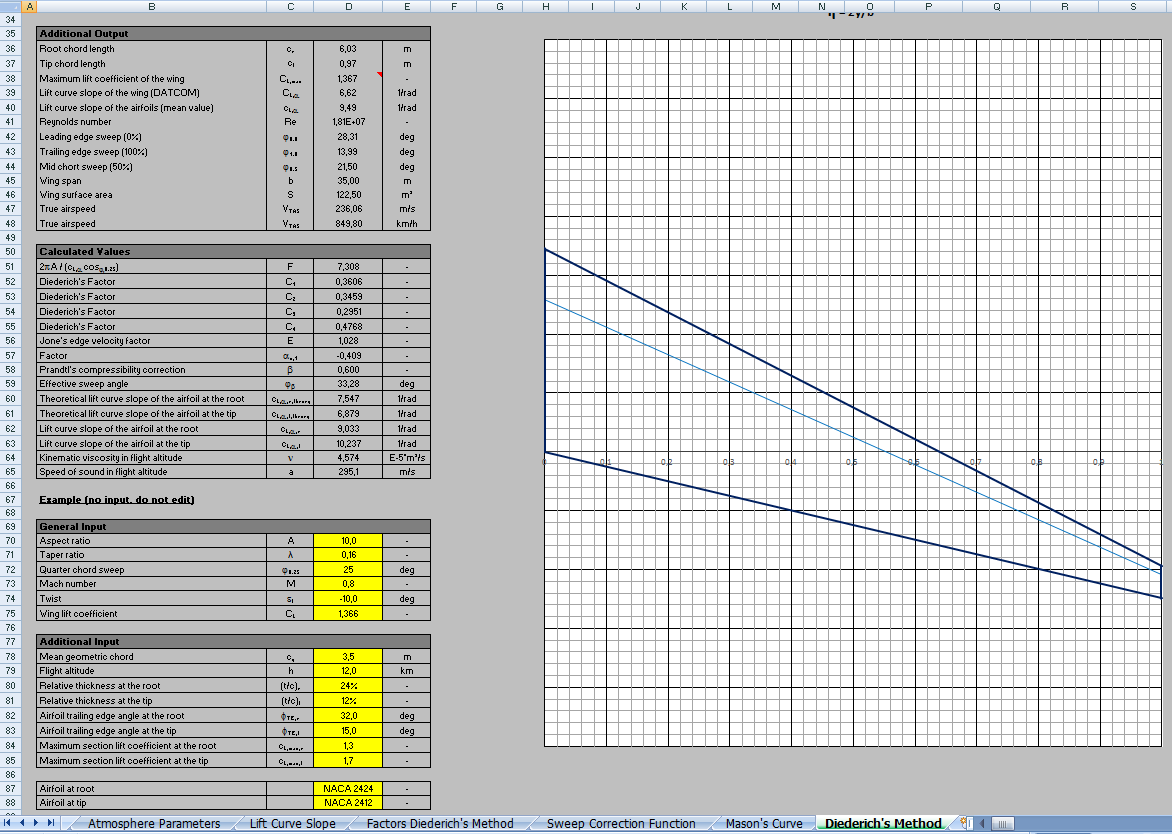Select the Prandtl's compressibility correction label
Screen dimensions: 1172x834
(x=152, y=369)
